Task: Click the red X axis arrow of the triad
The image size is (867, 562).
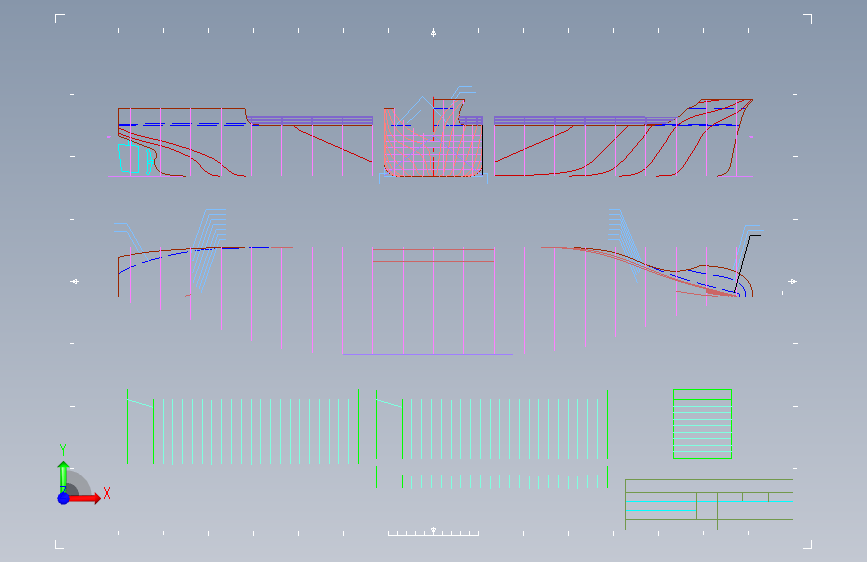Action: click(84, 498)
